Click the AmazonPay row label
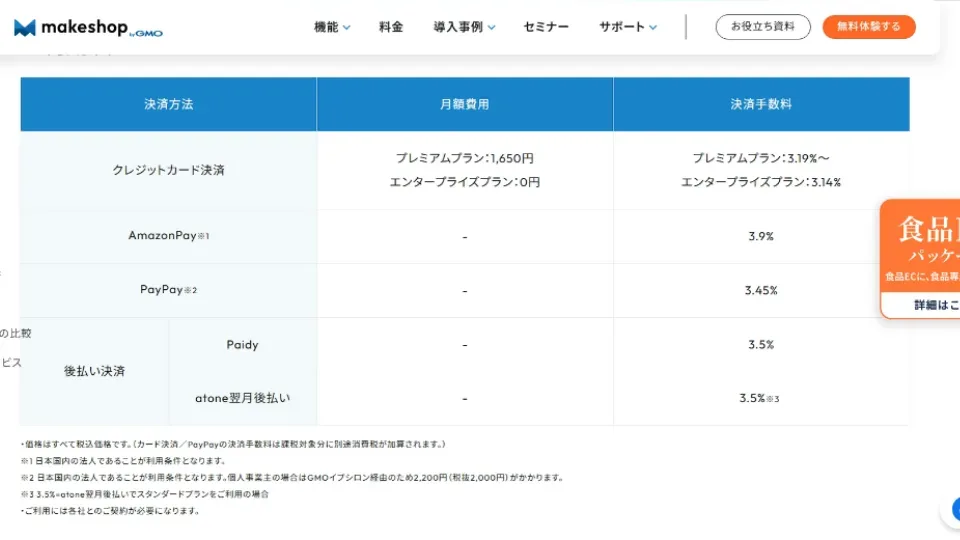Viewport: 960px width, 540px height. (x=168, y=236)
